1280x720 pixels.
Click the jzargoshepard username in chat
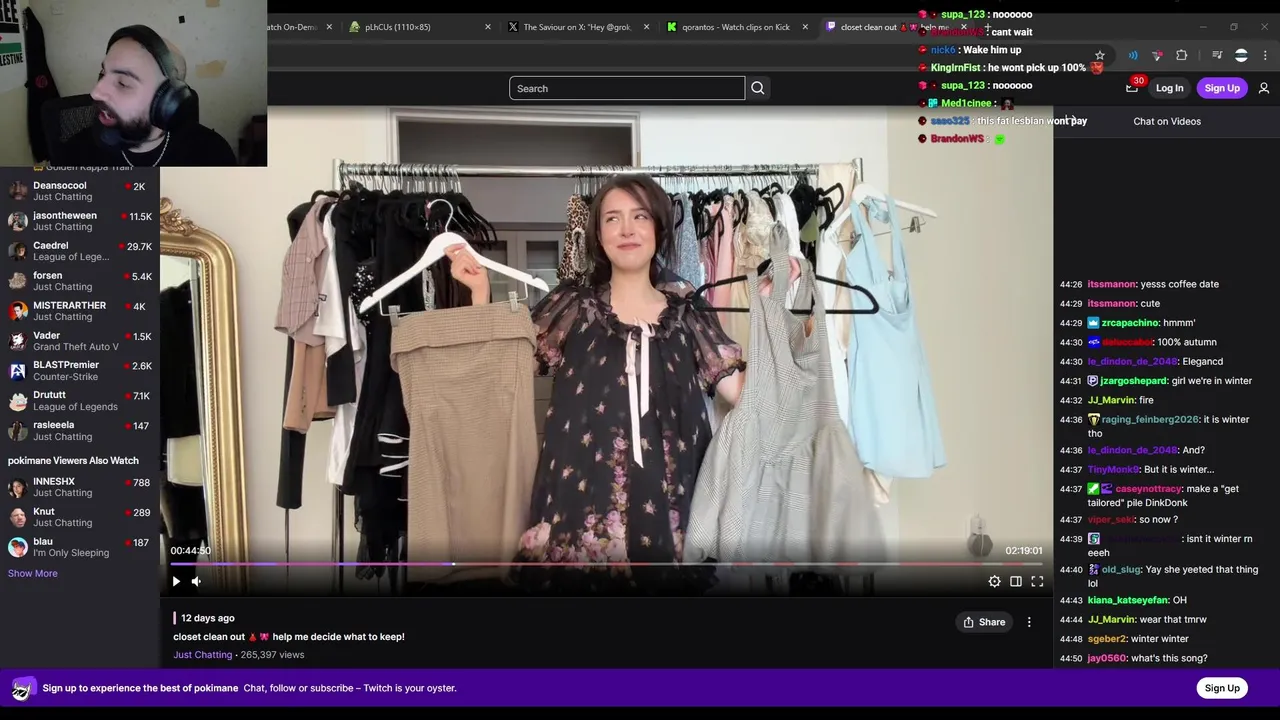(x=1134, y=381)
